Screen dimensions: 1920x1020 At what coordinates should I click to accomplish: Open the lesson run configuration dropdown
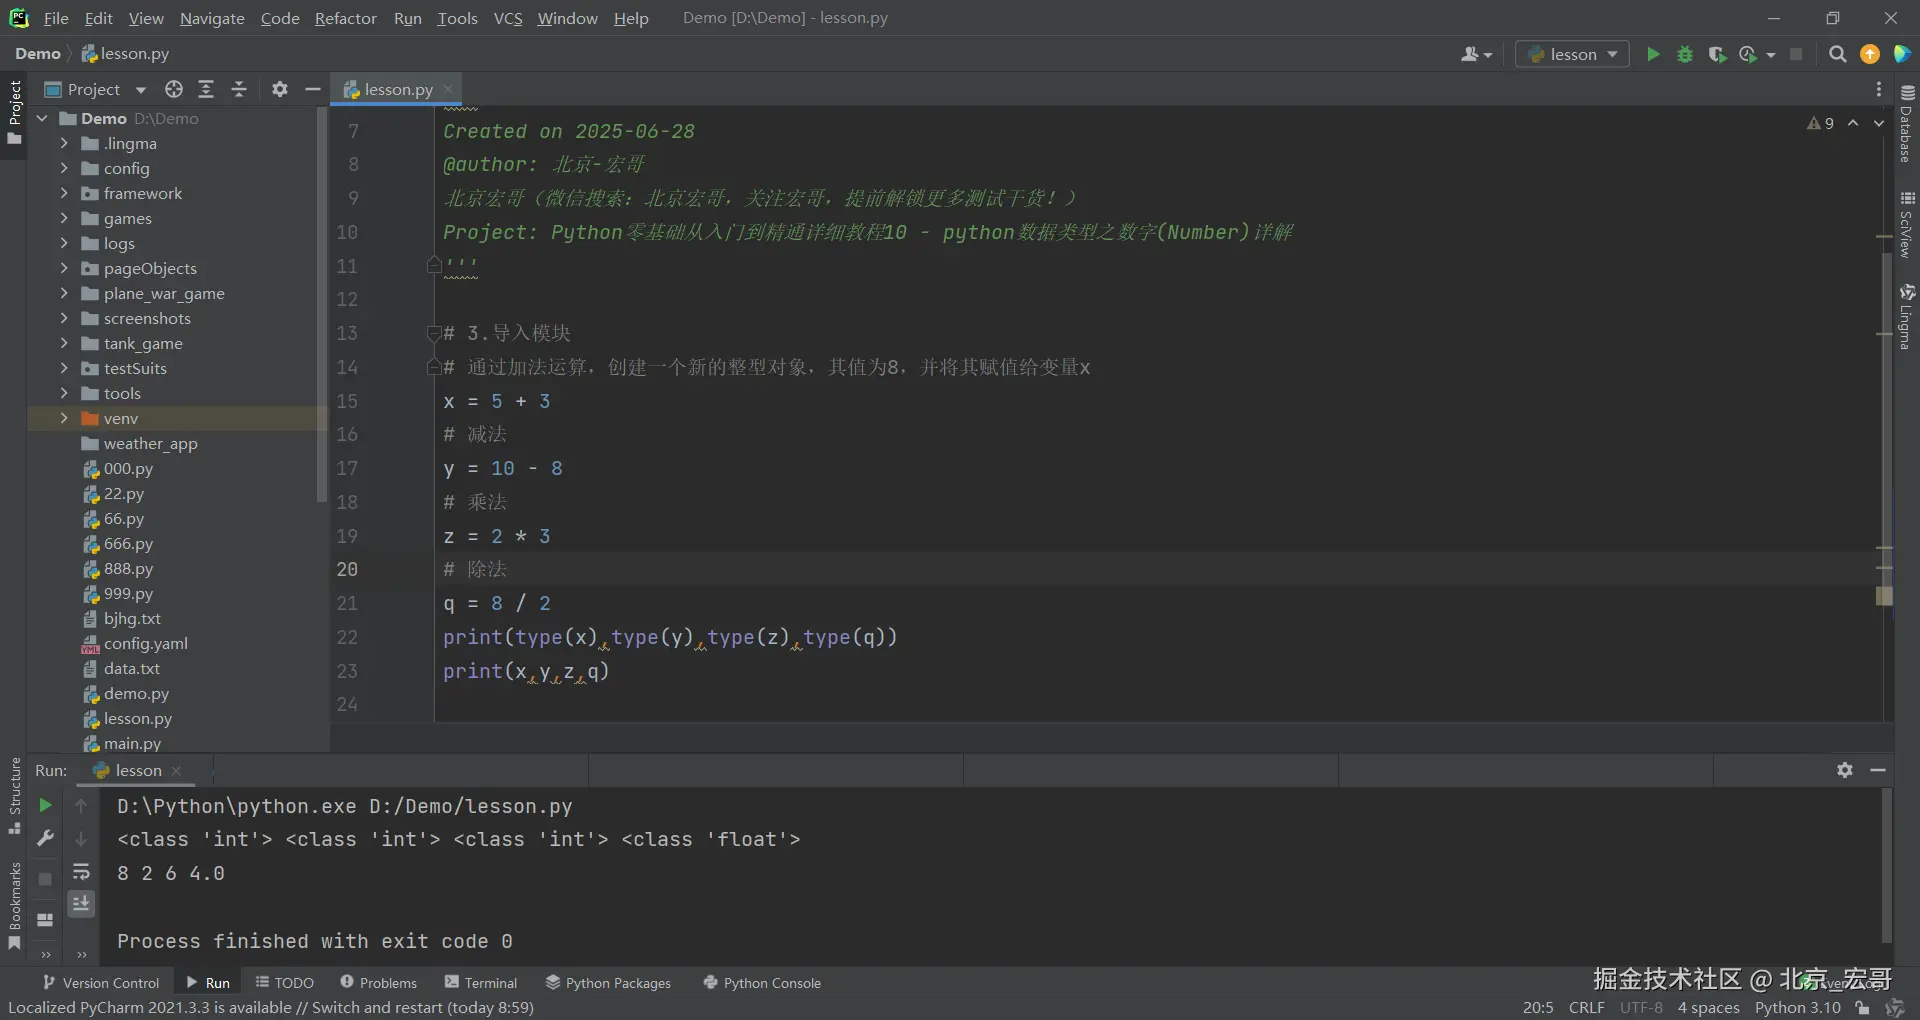point(1572,54)
